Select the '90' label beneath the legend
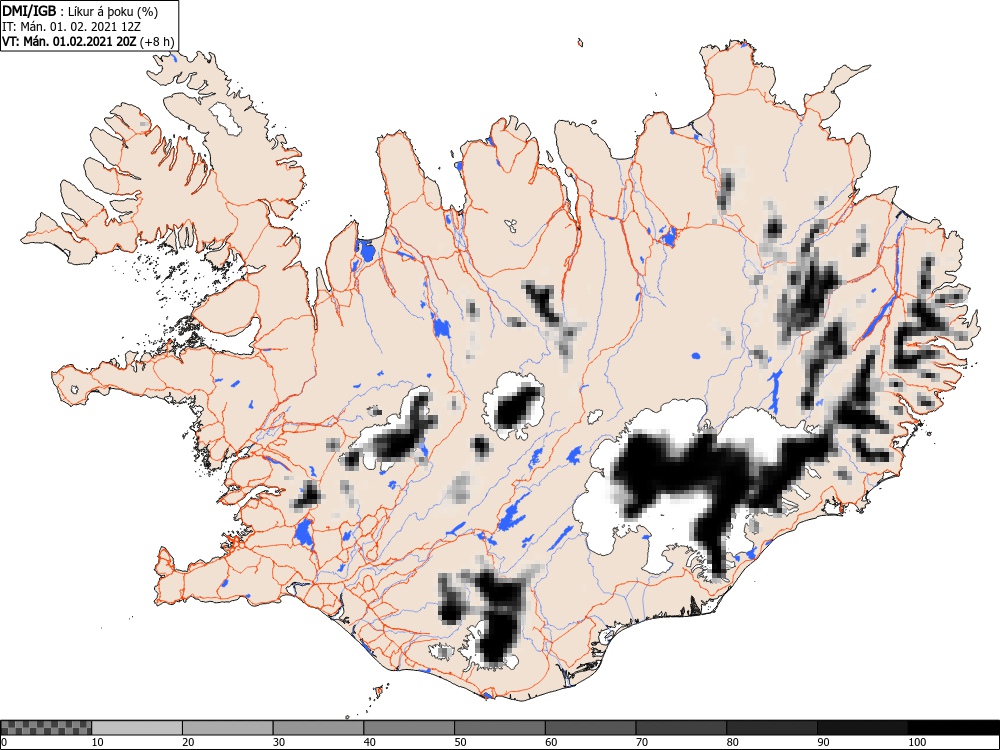1000x750 pixels. pos(823,742)
